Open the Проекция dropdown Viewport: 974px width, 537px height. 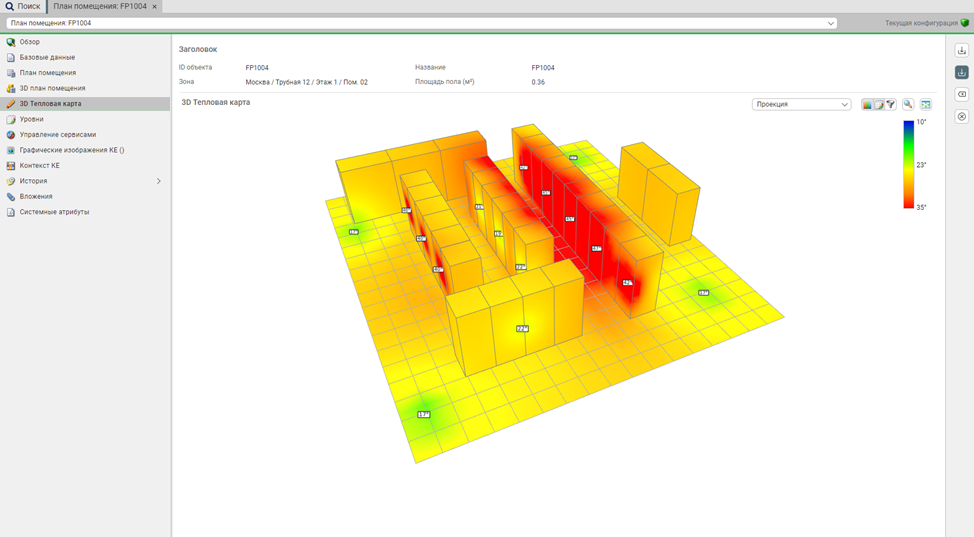click(801, 104)
